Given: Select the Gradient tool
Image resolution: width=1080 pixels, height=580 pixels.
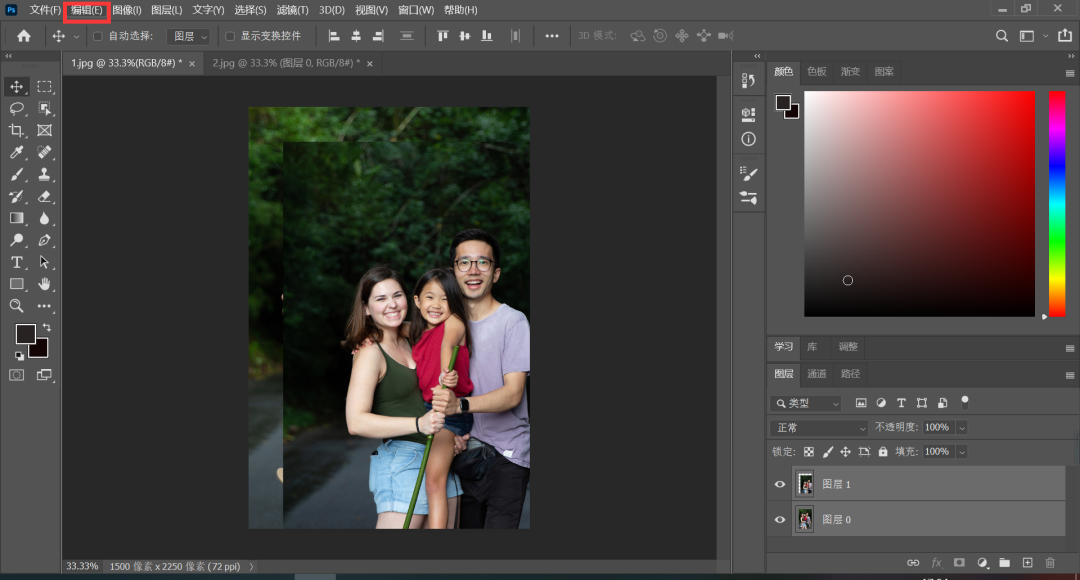Looking at the screenshot, I should [17, 218].
